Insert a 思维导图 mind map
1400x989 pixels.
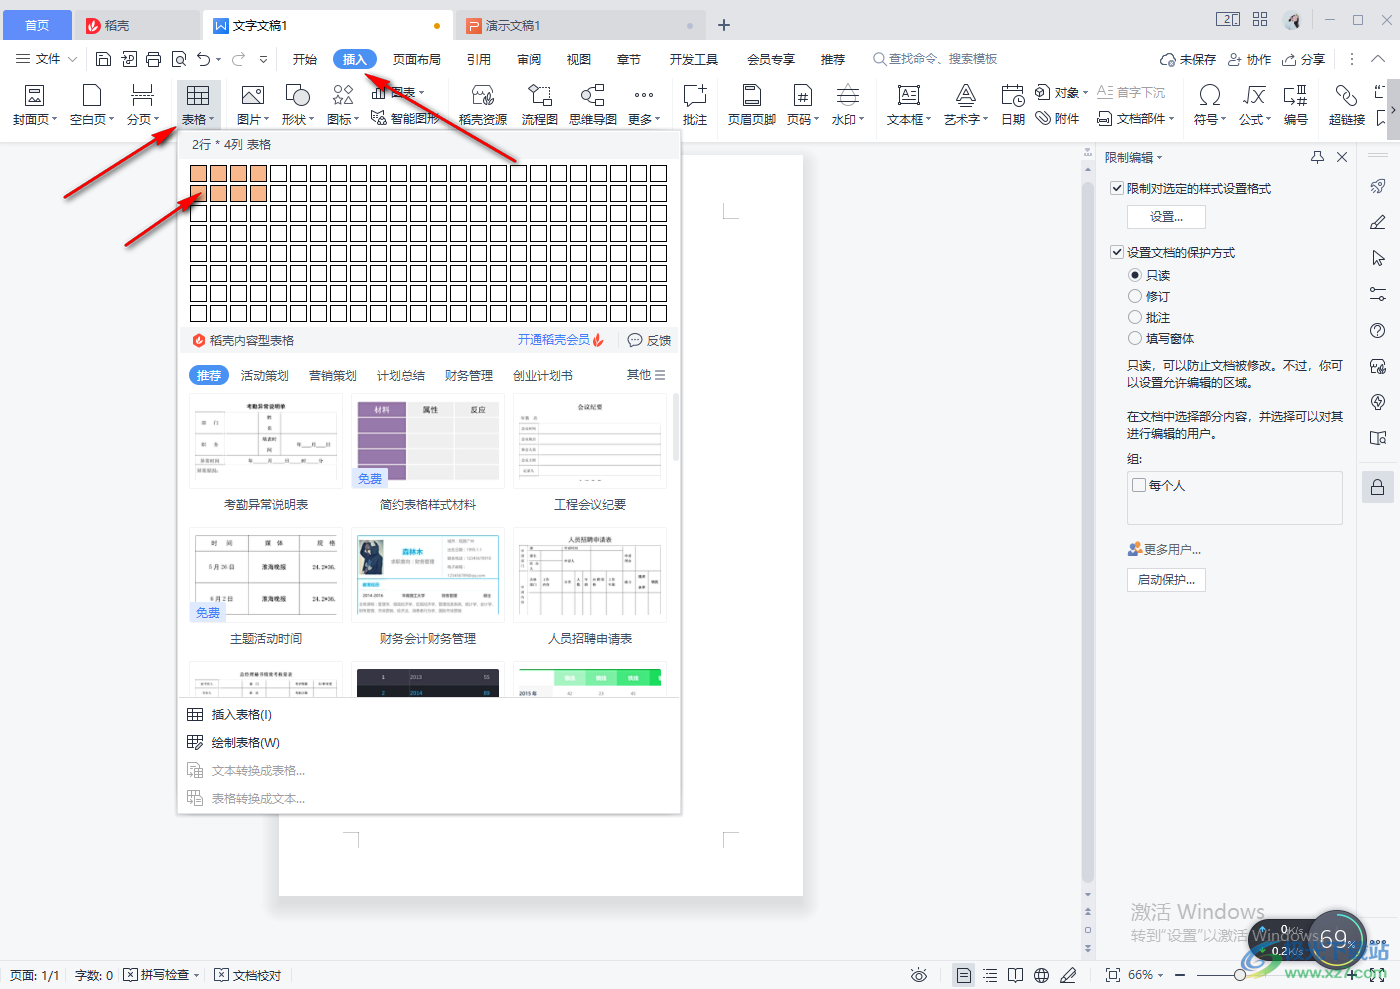593,105
